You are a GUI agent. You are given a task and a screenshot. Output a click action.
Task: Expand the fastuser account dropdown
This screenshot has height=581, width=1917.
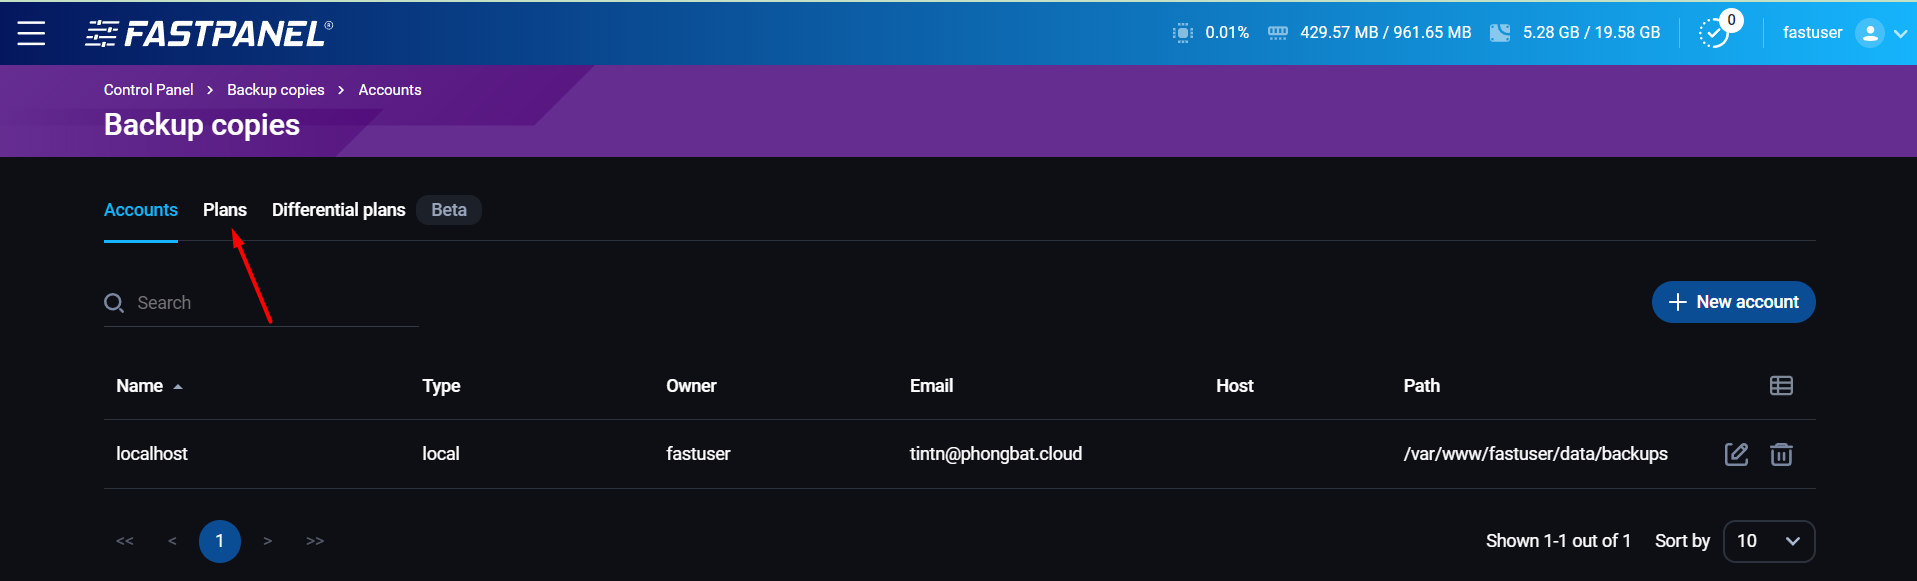pos(1900,33)
